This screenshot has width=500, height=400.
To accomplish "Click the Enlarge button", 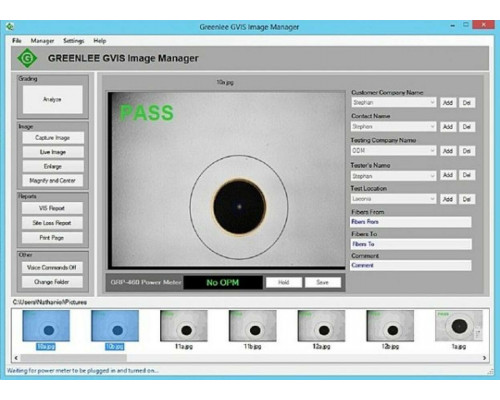I will click(x=53, y=166).
